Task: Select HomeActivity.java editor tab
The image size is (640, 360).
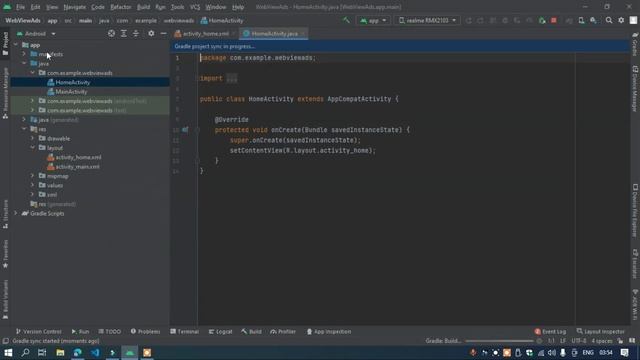Action: pyautogui.click(x=274, y=33)
